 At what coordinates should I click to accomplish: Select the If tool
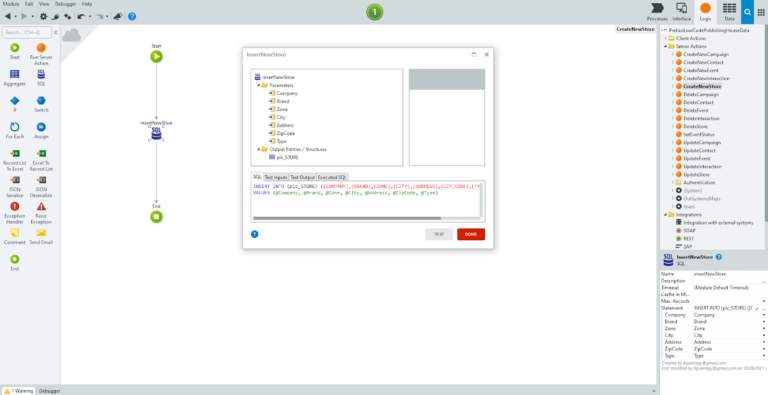(15, 104)
